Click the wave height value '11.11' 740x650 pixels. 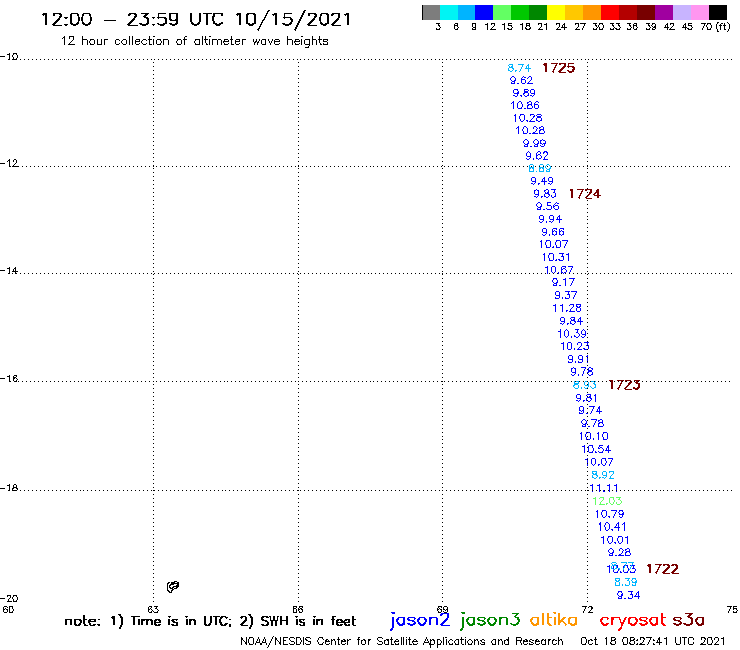[604, 488]
